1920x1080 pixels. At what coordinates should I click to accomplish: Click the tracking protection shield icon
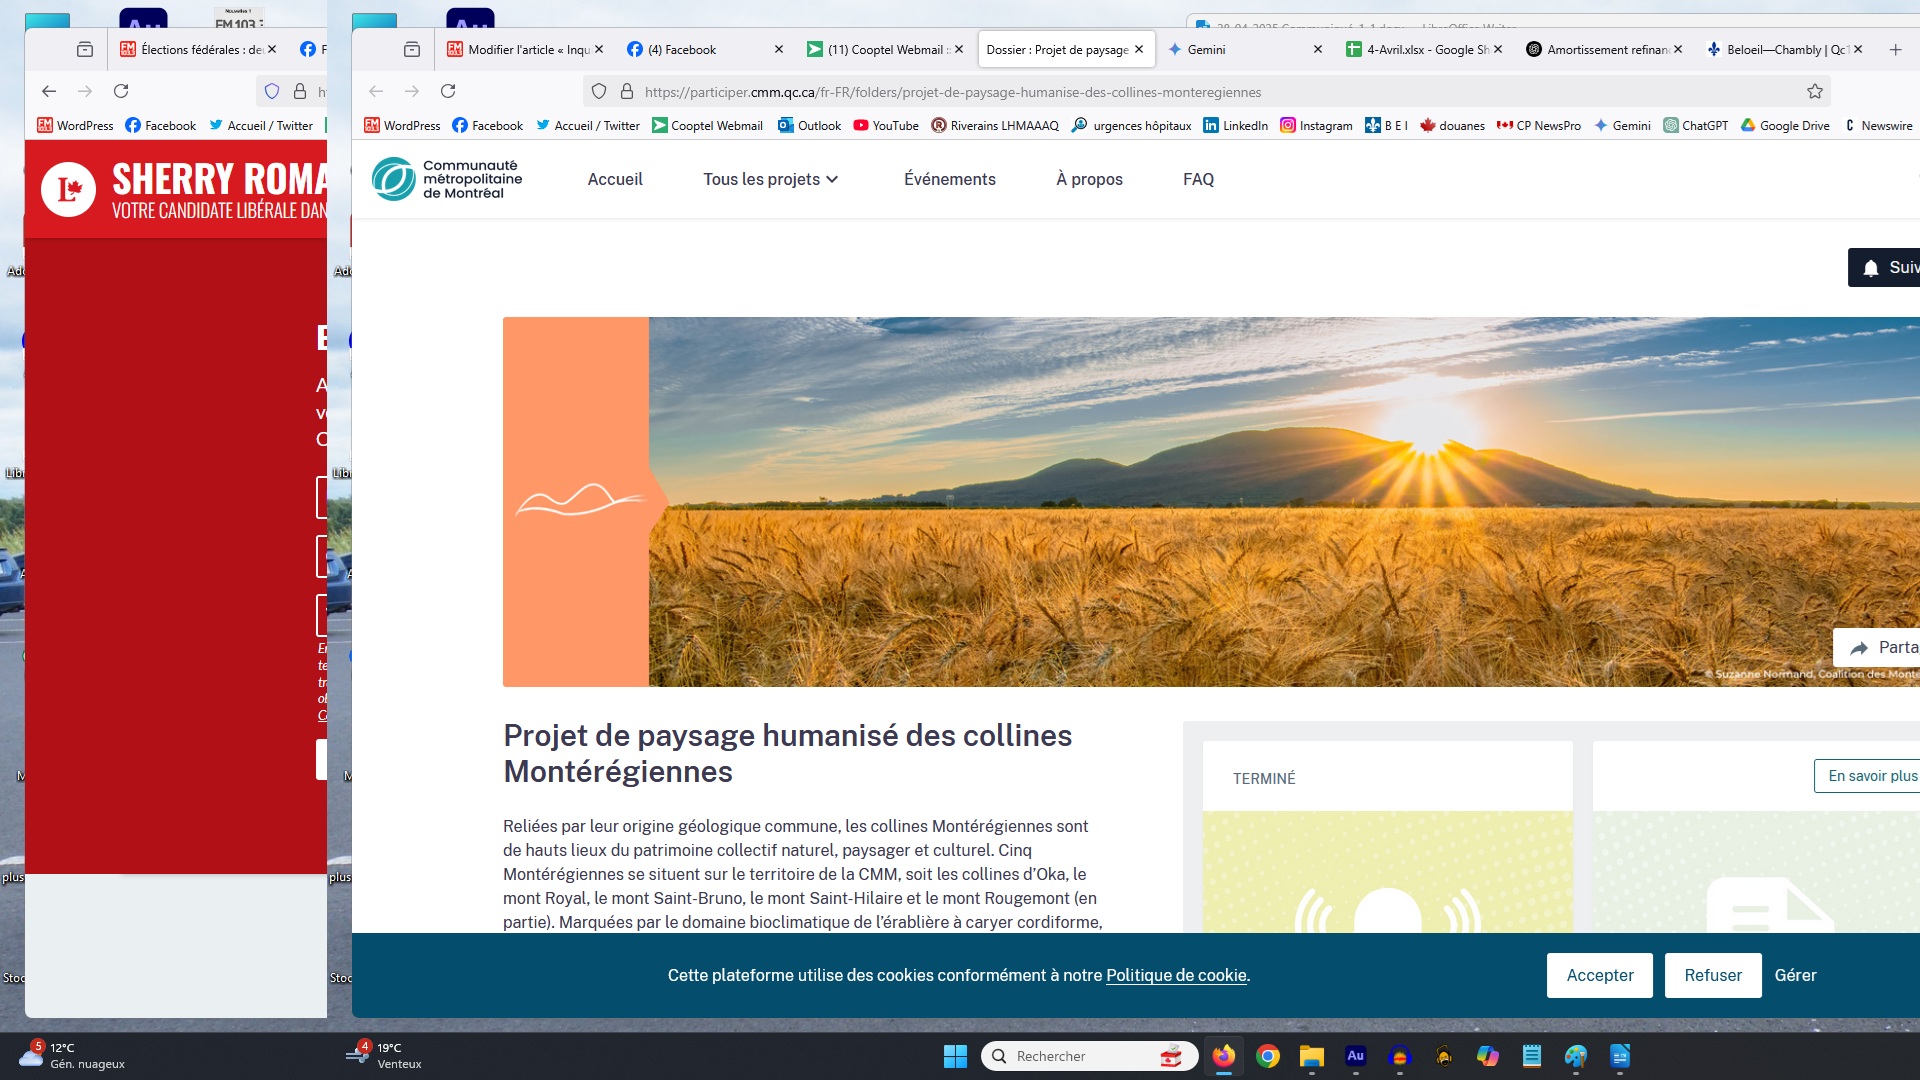pos(599,92)
